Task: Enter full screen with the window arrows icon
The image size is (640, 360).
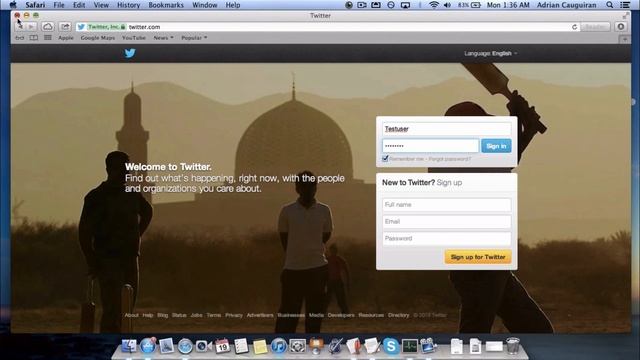Action: coord(626,16)
